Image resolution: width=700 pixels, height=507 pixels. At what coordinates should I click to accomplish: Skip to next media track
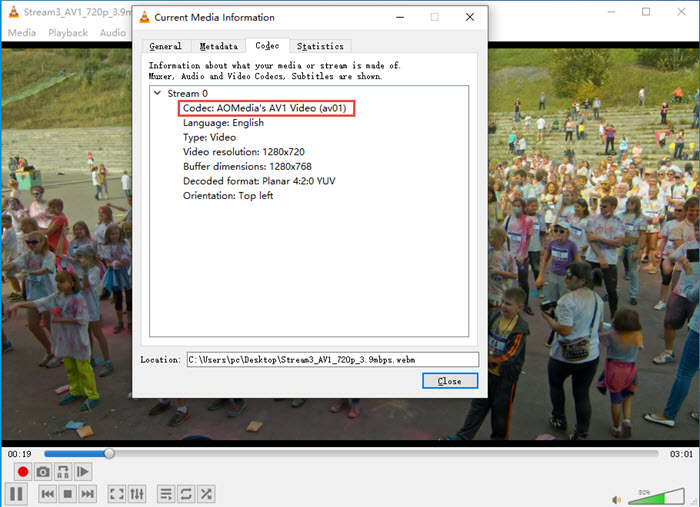click(88, 494)
